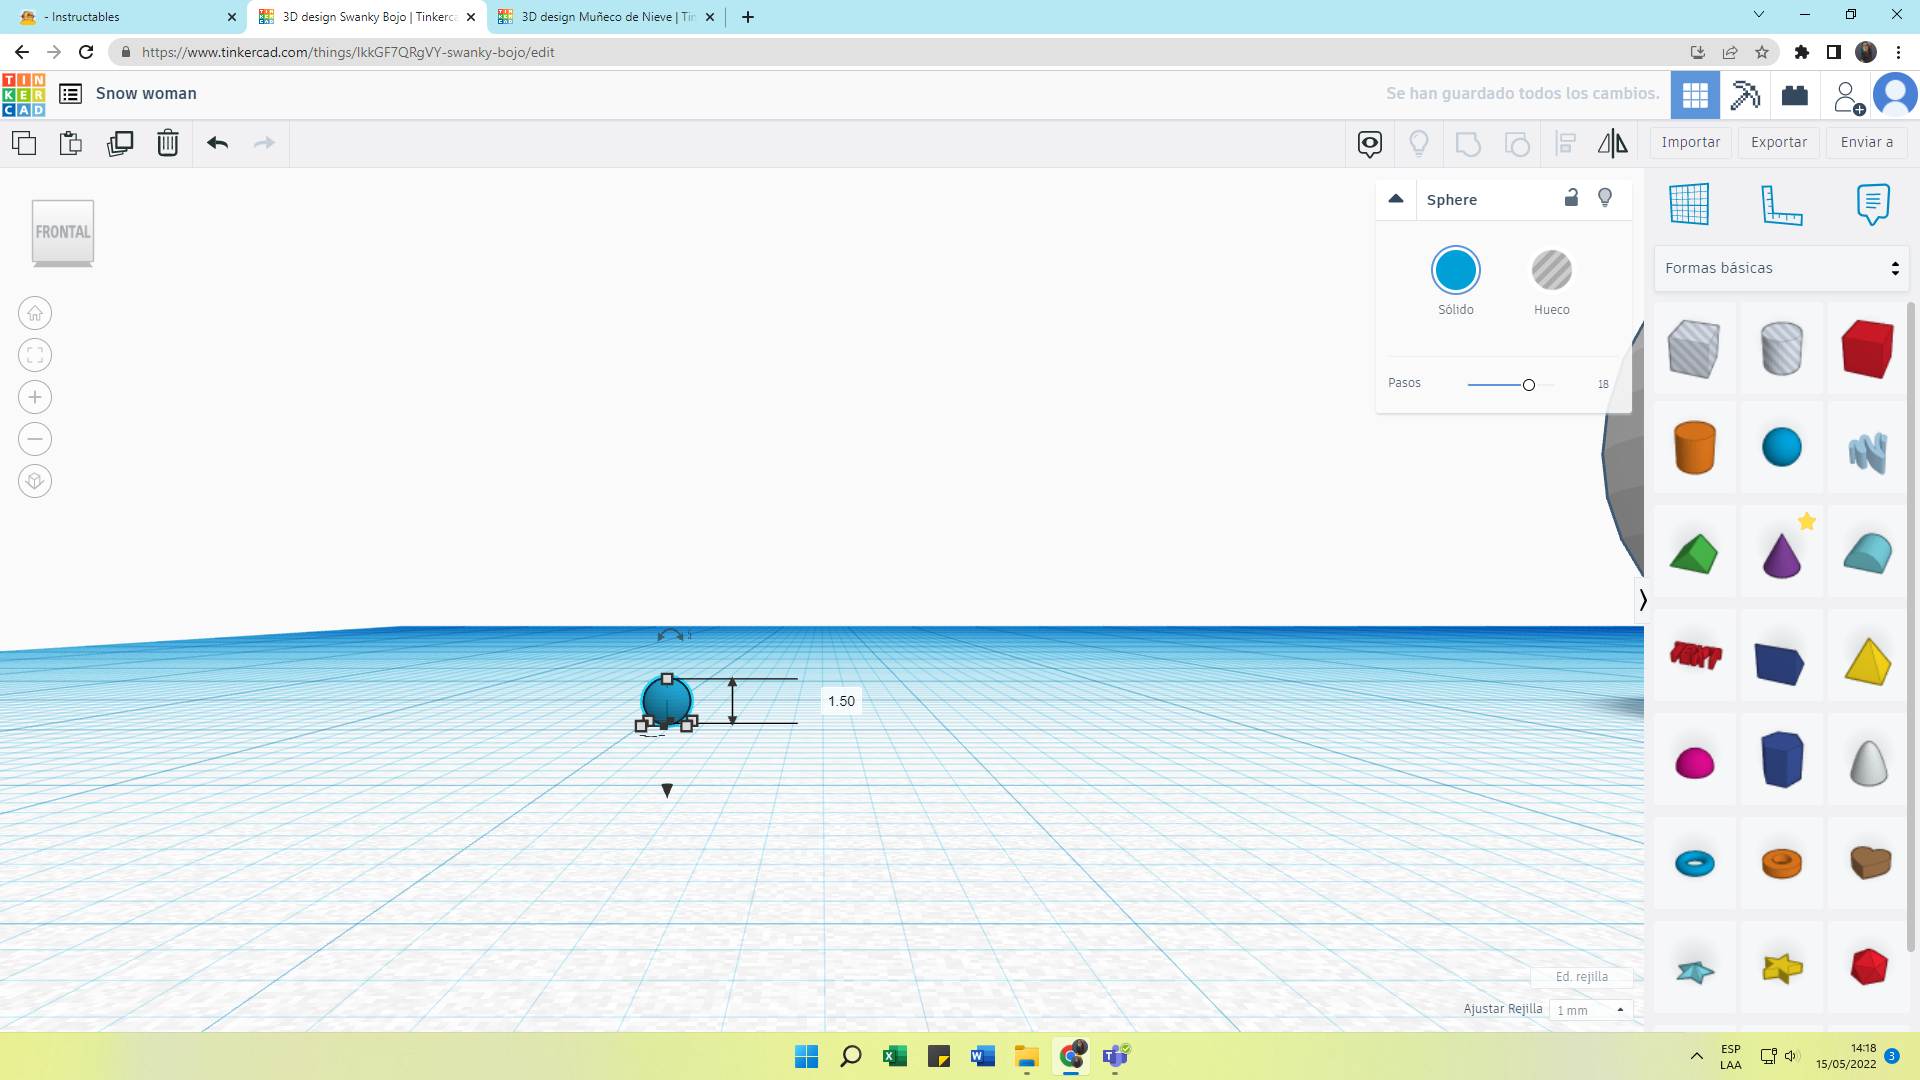Click the Home view button
Image resolution: width=1920 pixels, height=1080 pixels.
[x=35, y=313]
